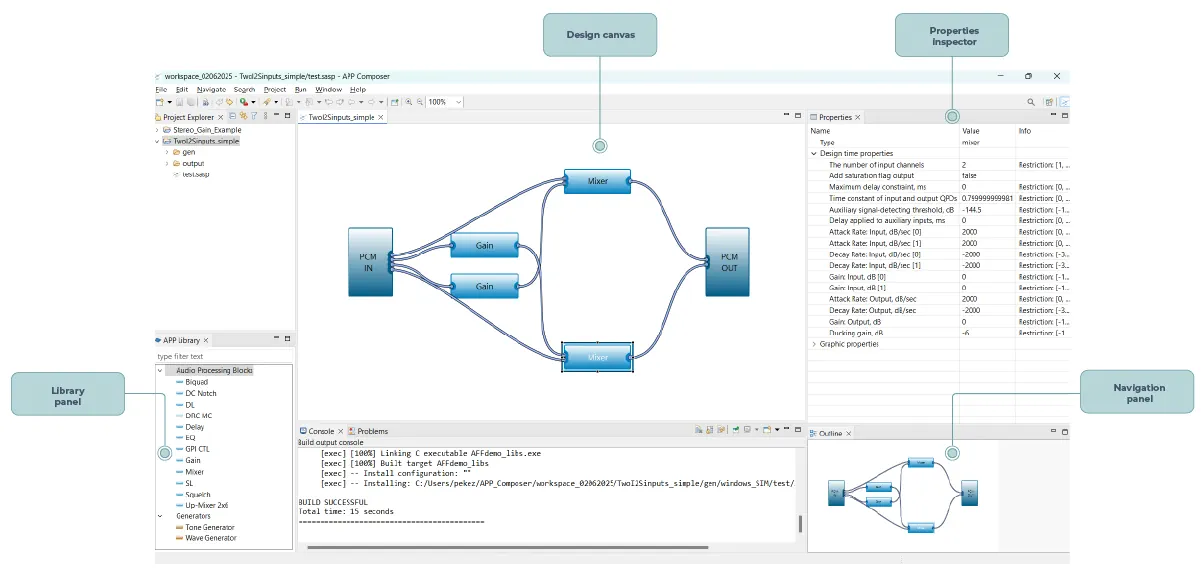Click the search magnifier in top-right toolbar
1201x581 pixels.
pyautogui.click(x=1032, y=102)
